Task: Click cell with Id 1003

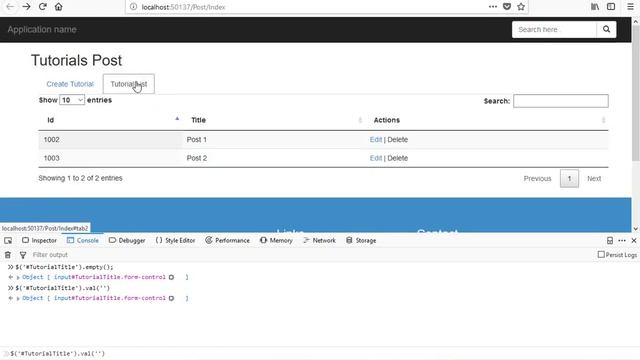Action: (110, 158)
